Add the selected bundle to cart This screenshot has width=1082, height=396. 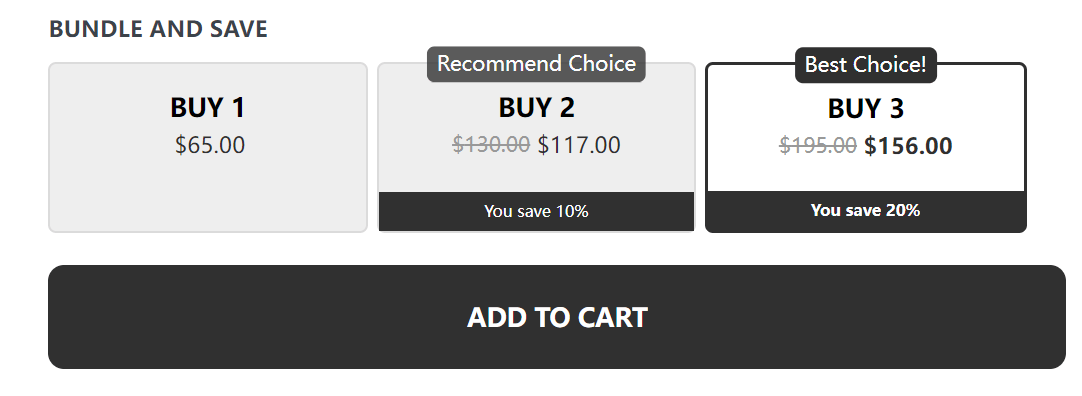tap(557, 317)
